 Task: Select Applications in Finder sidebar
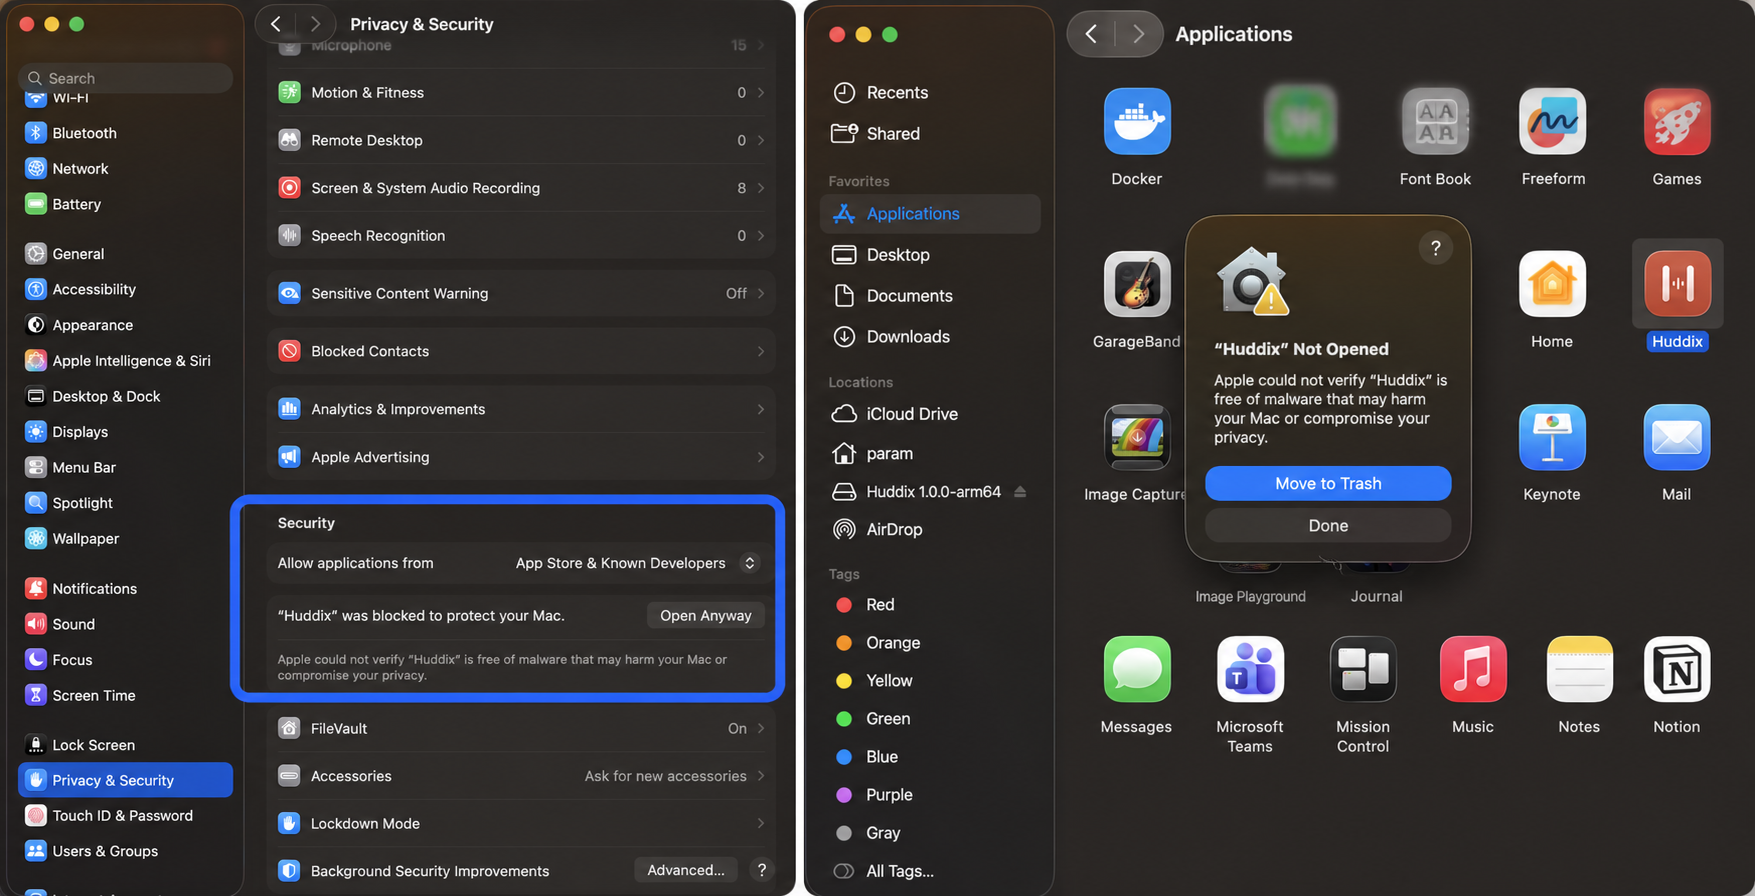tap(930, 213)
